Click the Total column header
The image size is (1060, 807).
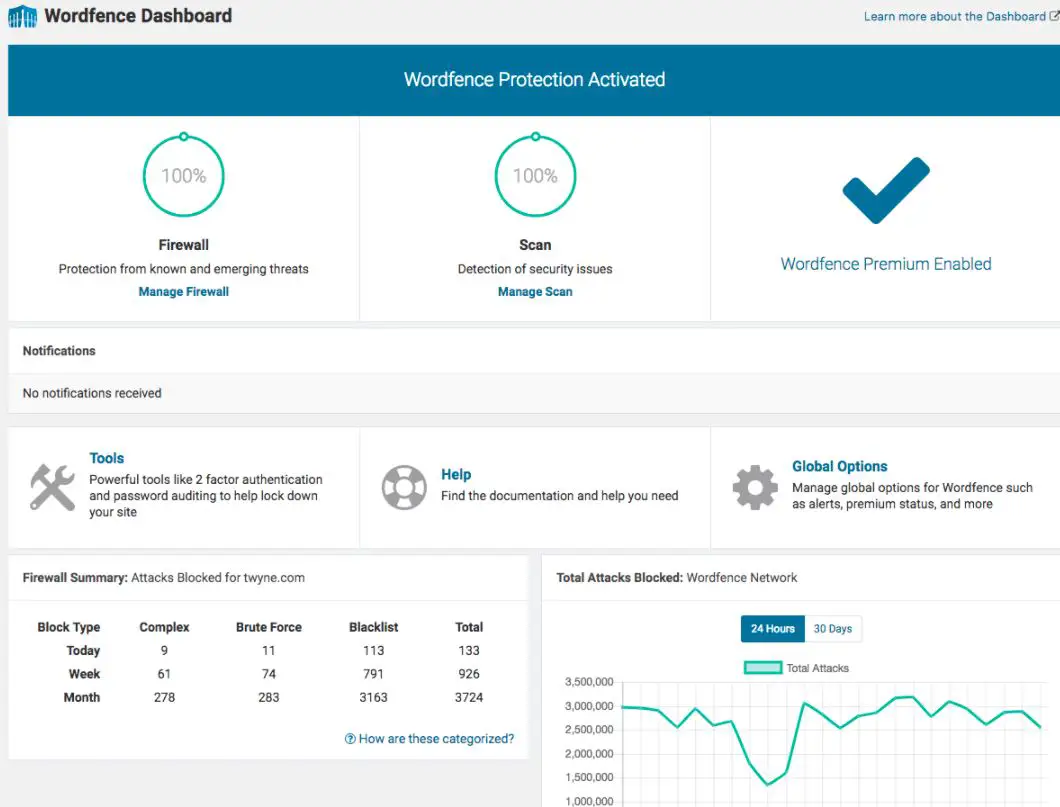pos(468,627)
